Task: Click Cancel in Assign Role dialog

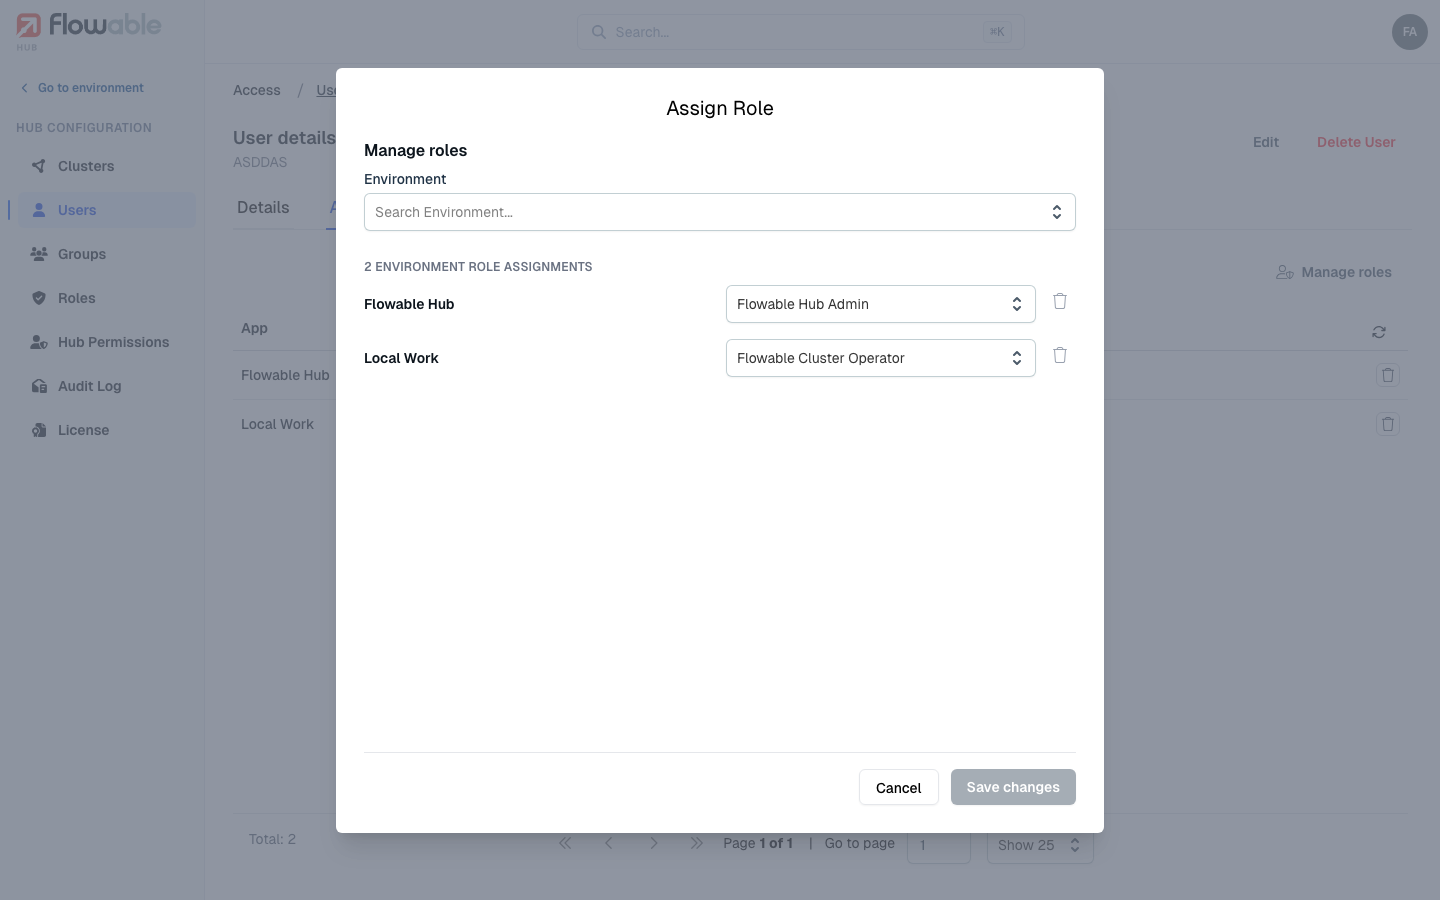Action: click(898, 787)
